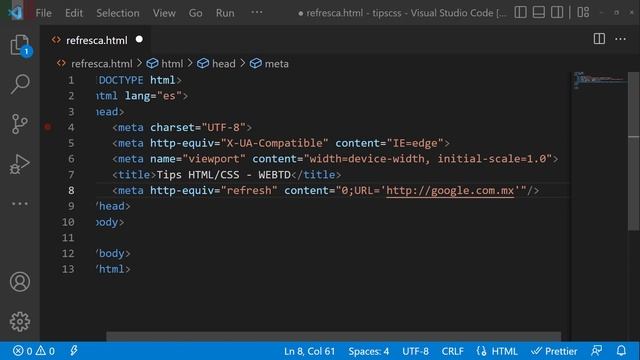The height and width of the screenshot is (360, 640).
Task: Click the Ln 8, Col 61 position indicator
Action: tap(309, 351)
